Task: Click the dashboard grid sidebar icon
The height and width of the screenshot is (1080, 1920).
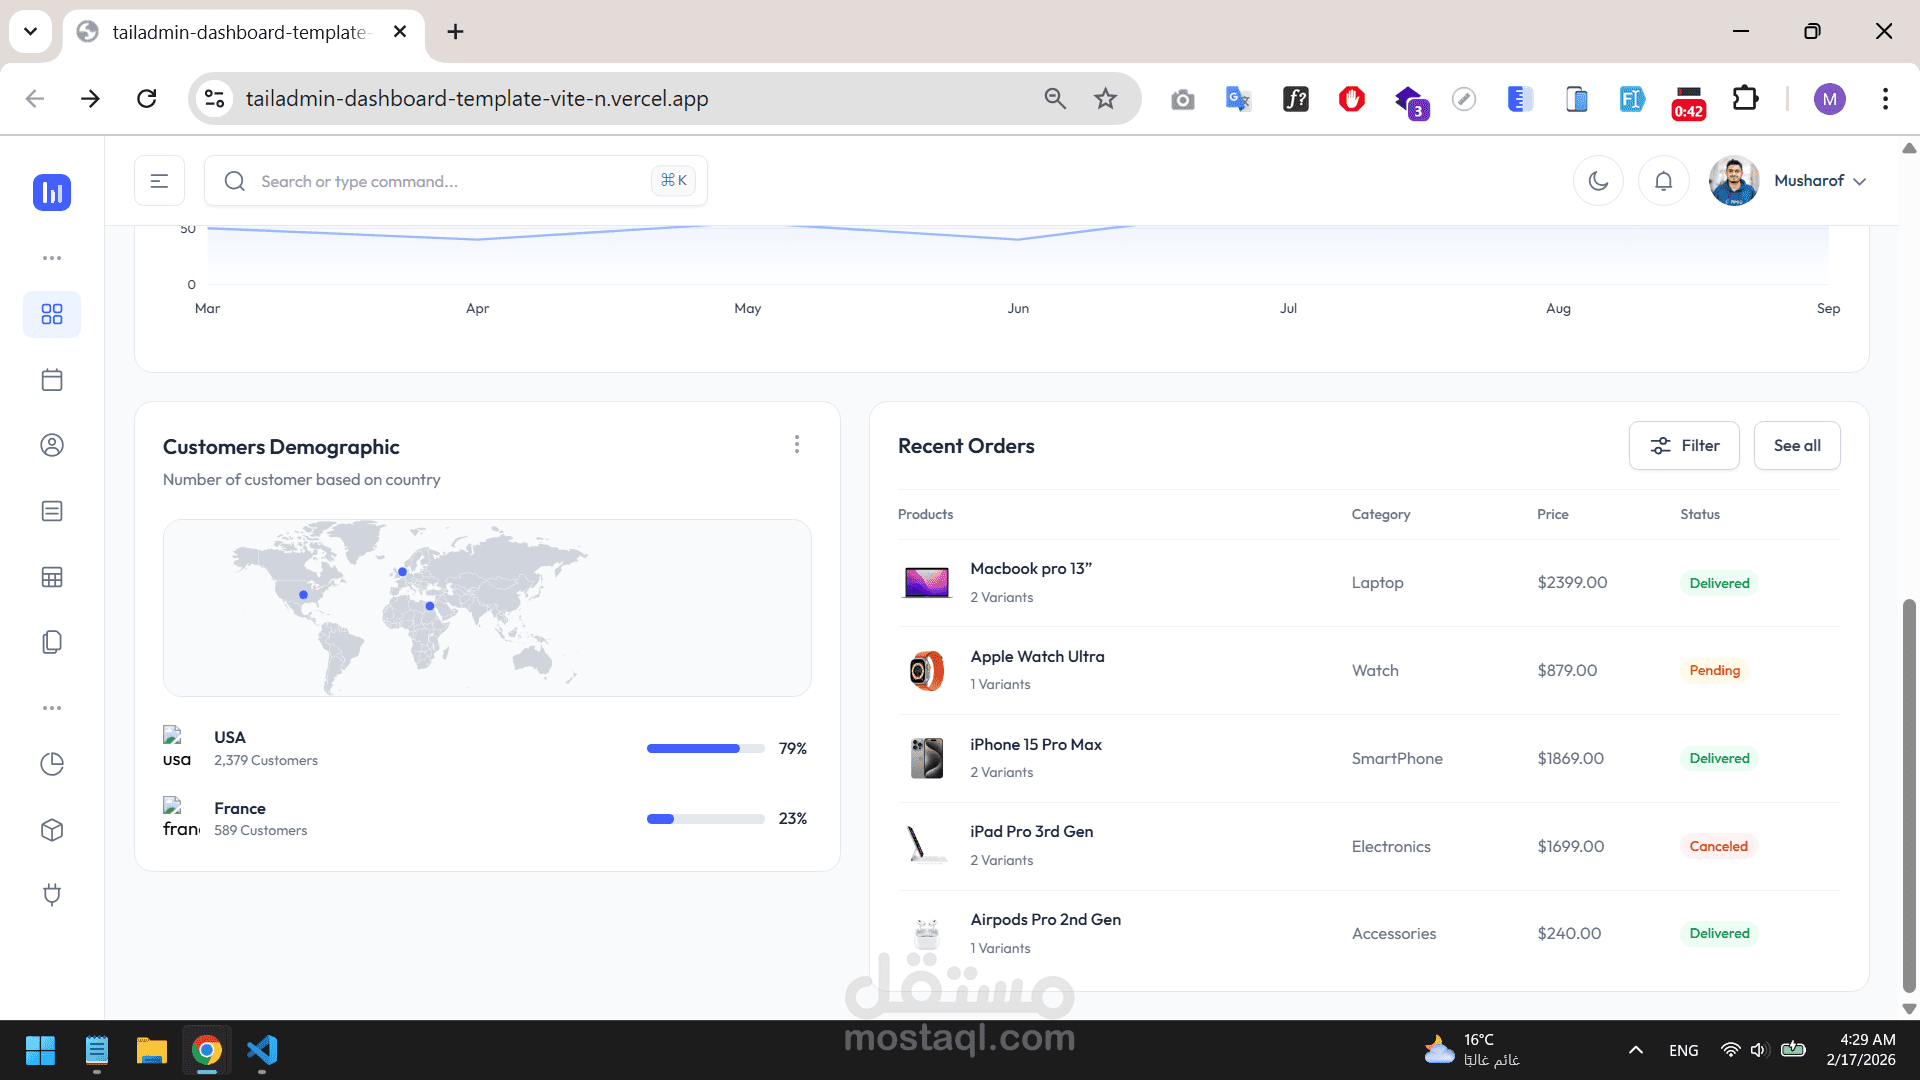Action: click(x=52, y=314)
